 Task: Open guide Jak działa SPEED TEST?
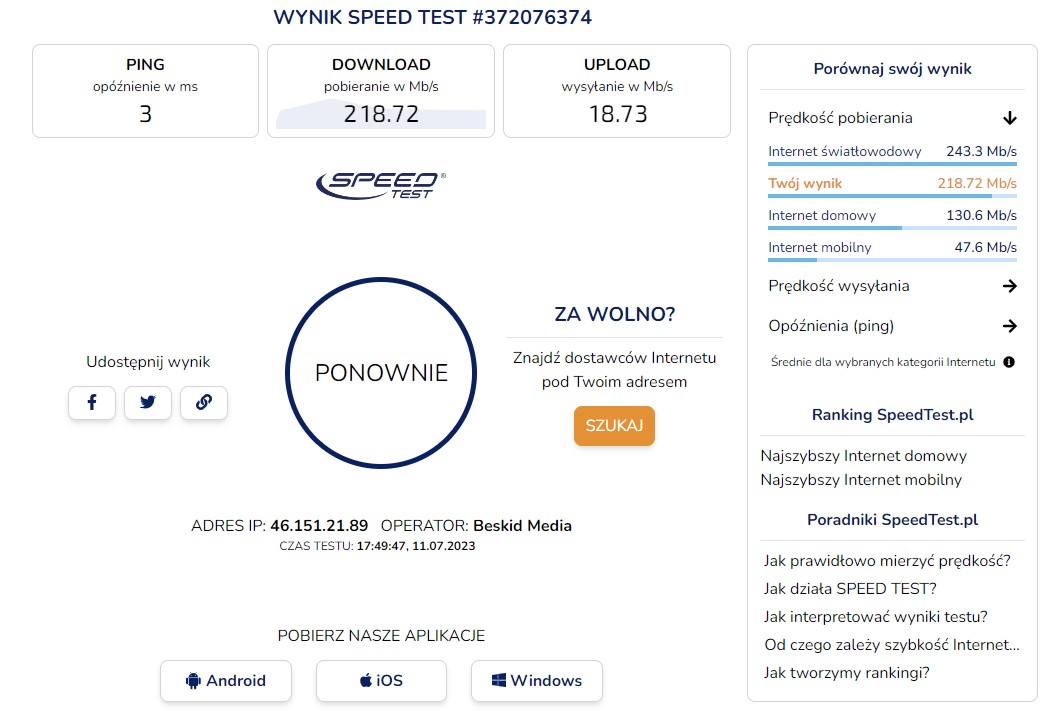click(850, 589)
